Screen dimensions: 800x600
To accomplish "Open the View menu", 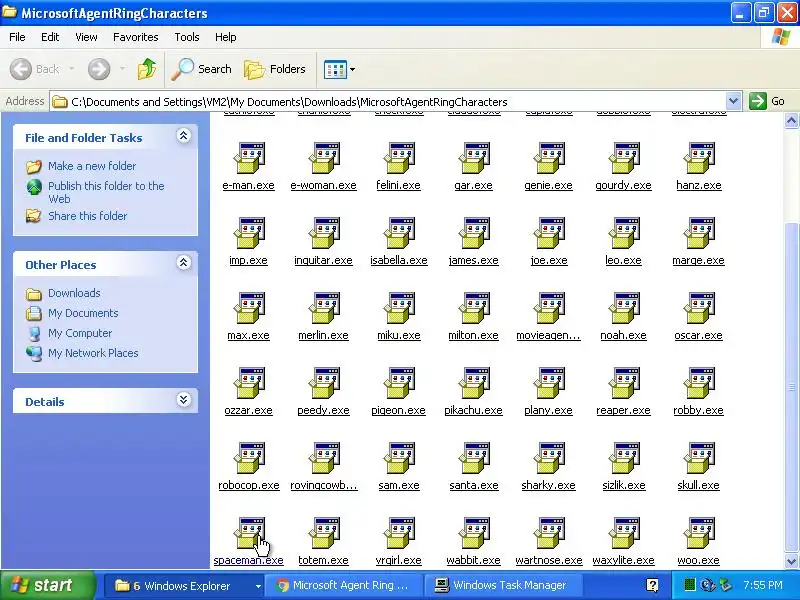I will (x=86, y=37).
